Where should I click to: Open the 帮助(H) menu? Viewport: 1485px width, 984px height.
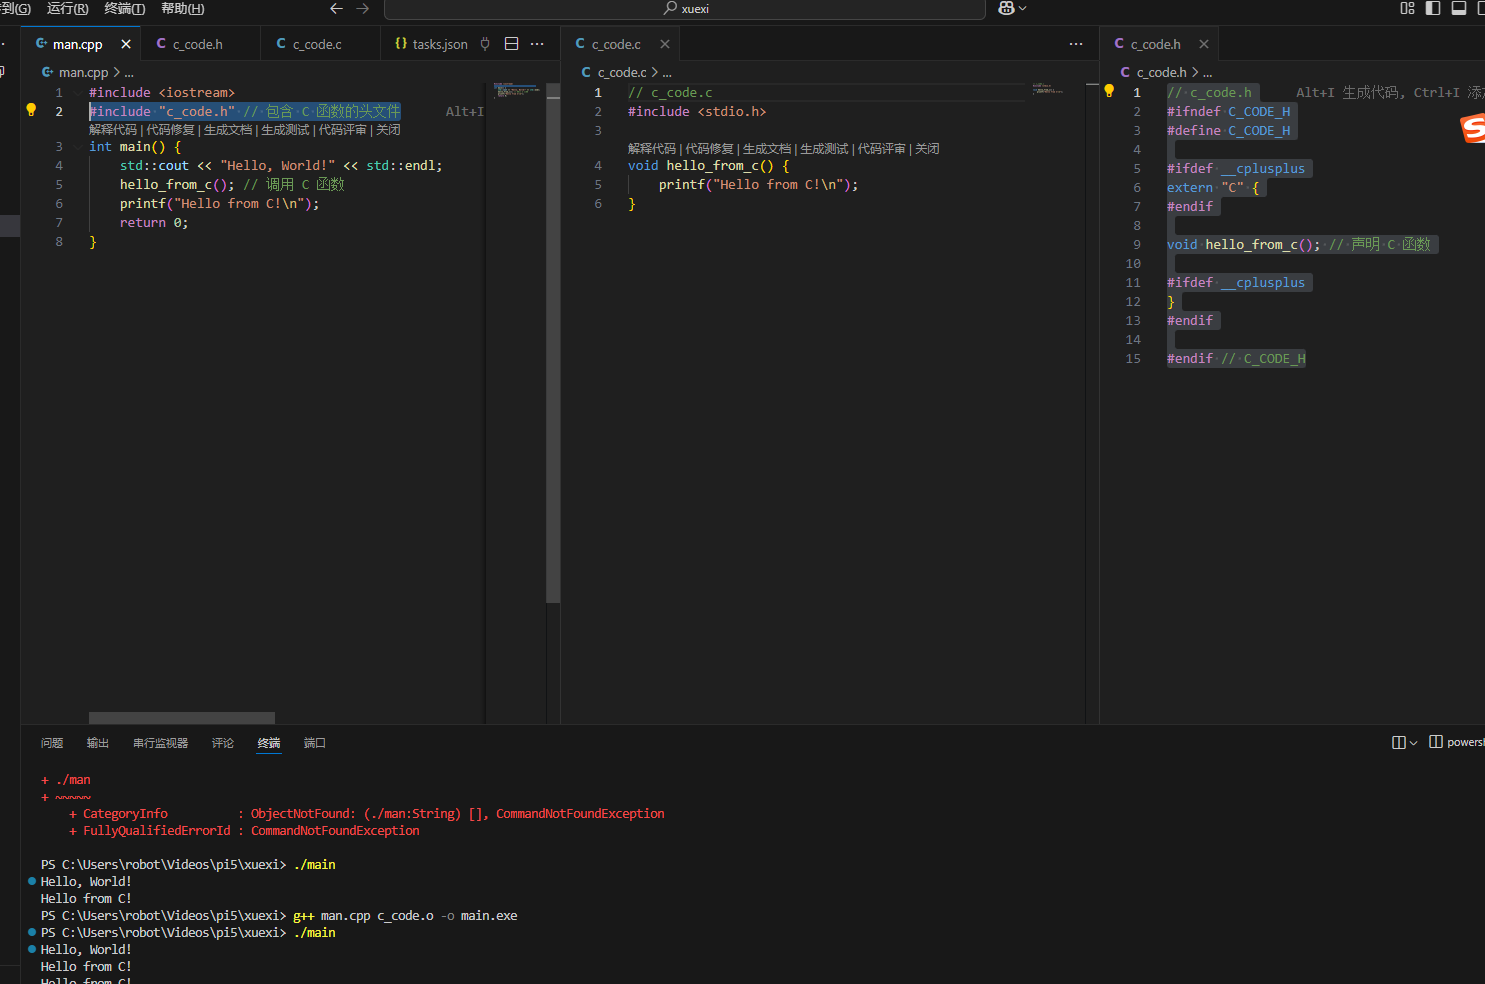tap(183, 8)
